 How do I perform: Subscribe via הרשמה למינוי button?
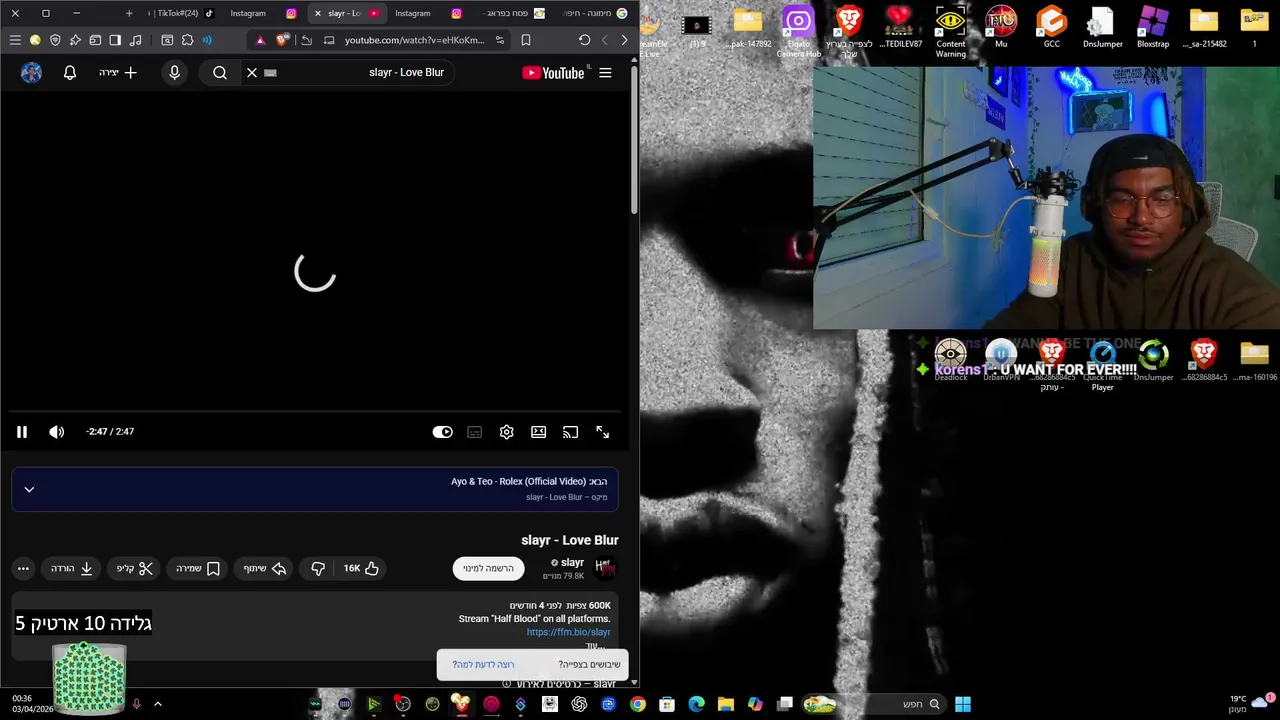[x=488, y=568]
